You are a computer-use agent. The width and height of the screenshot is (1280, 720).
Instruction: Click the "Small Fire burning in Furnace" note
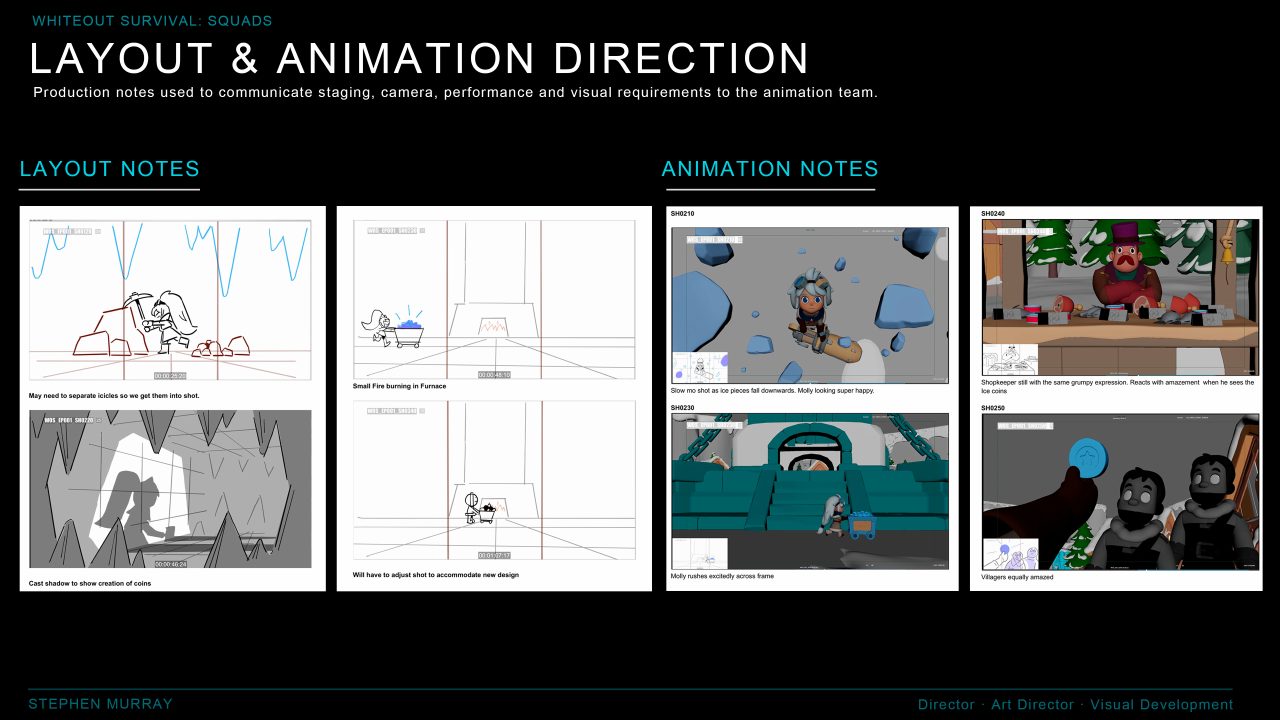(x=400, y=386)
